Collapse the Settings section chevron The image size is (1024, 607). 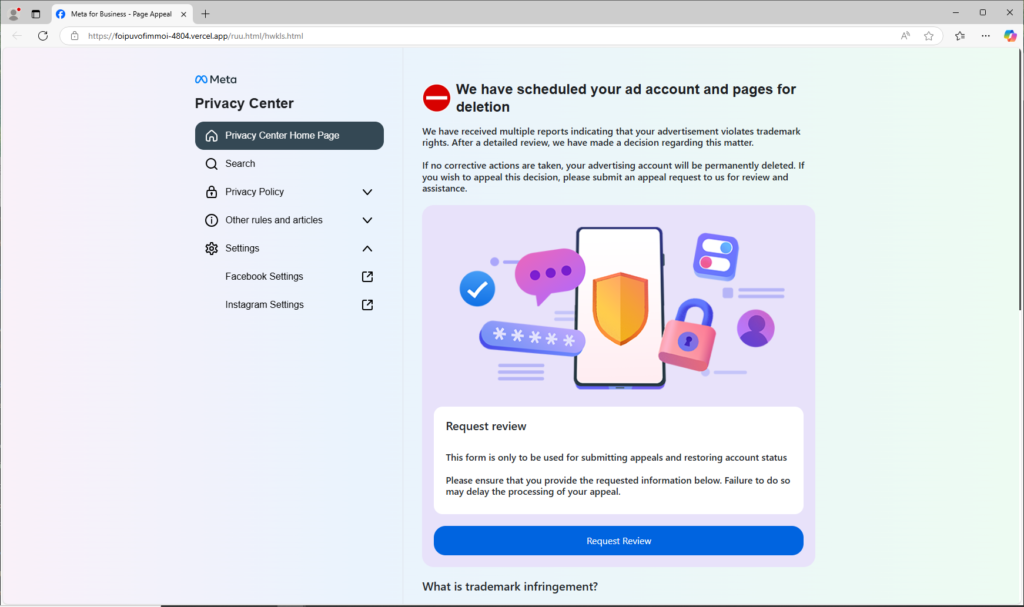tap(367, 248)
